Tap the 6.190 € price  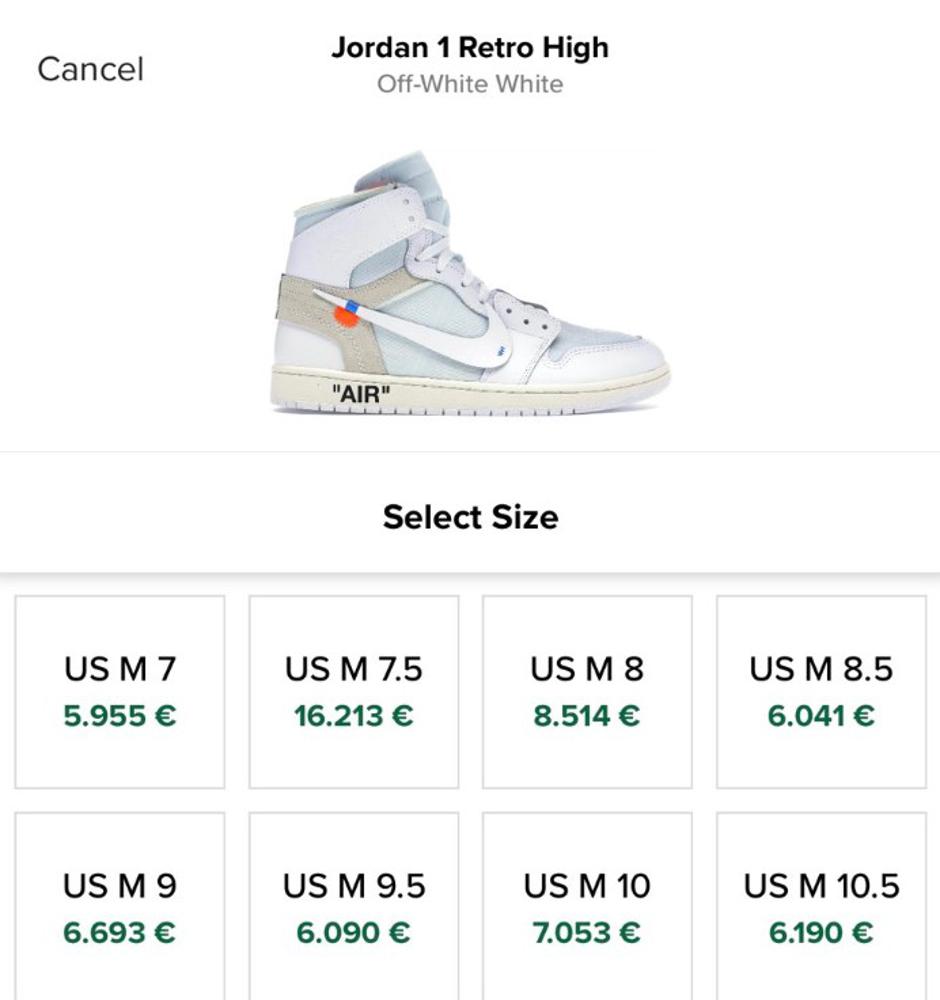[x=821, y=933]
